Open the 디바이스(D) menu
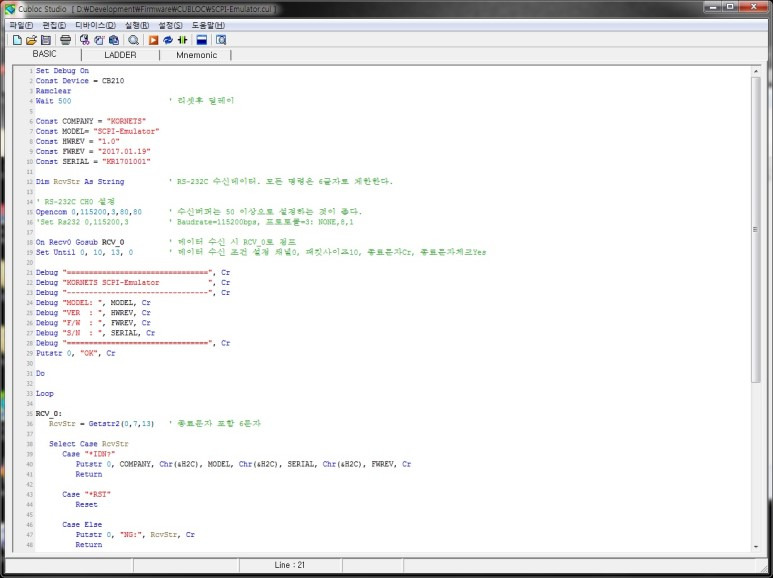This screenshot has width=773, height=578. click(x=95, y=25)
